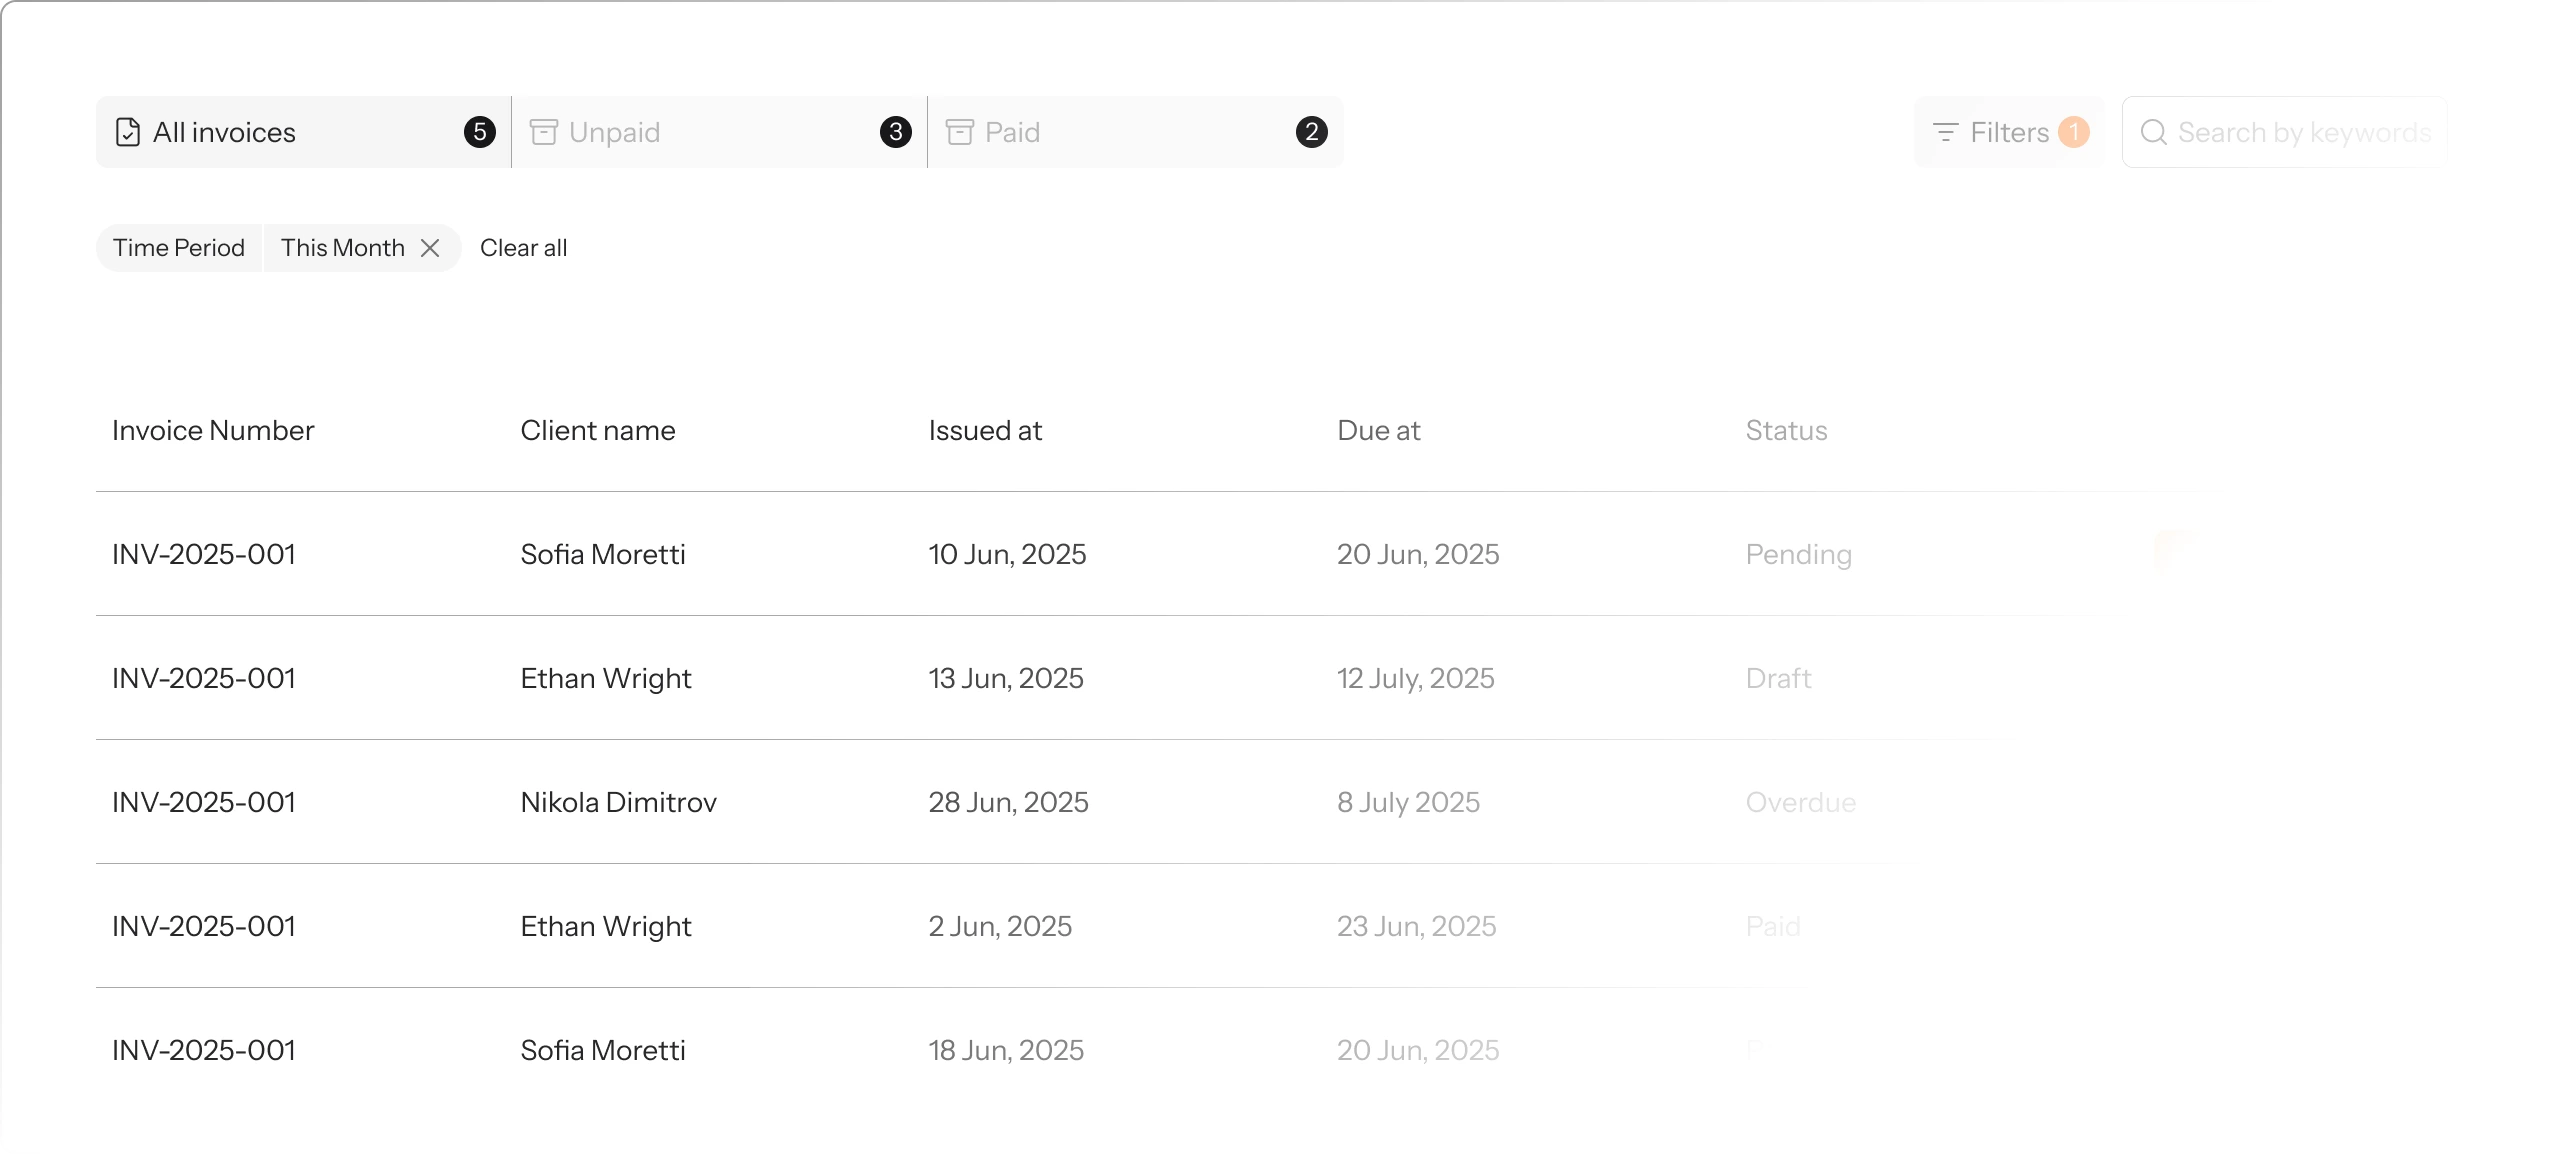
Task: Select the All invoices tab
Action: pyautogui.click(x=304, y=132)
